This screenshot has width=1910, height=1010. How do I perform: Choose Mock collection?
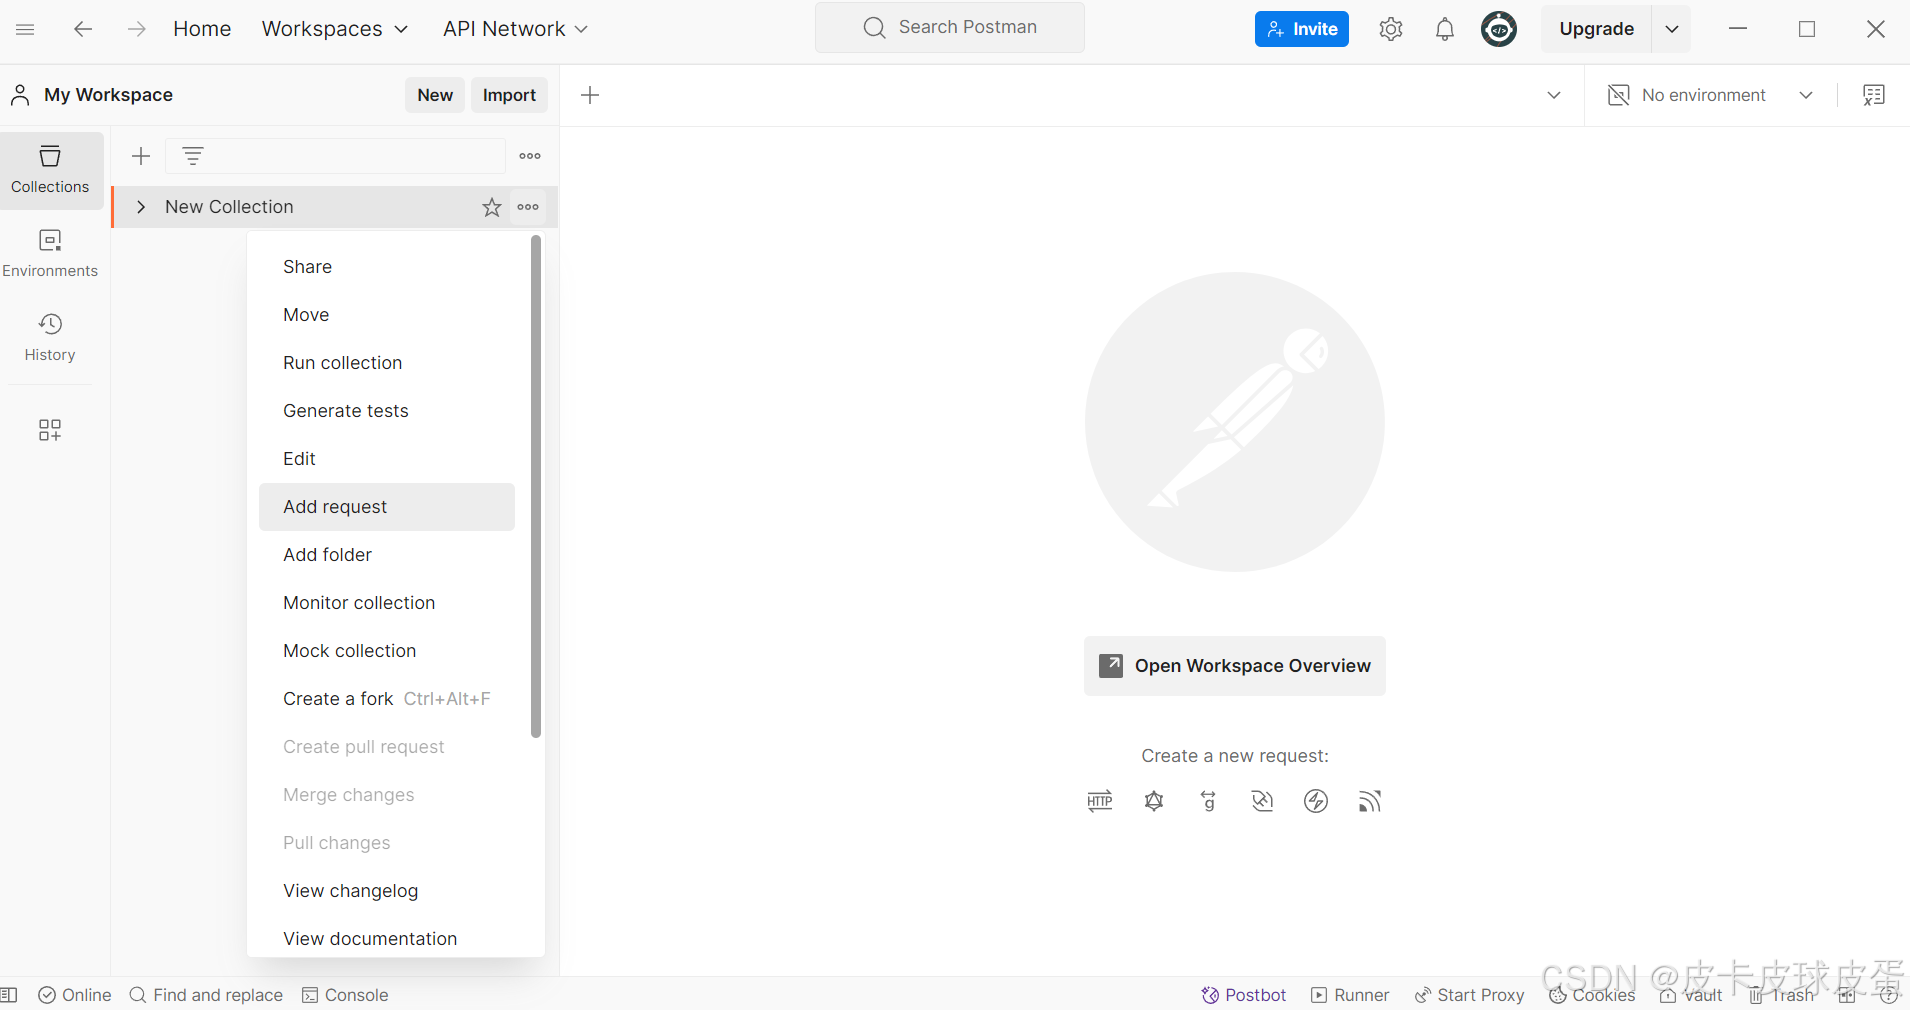(387, 651)
